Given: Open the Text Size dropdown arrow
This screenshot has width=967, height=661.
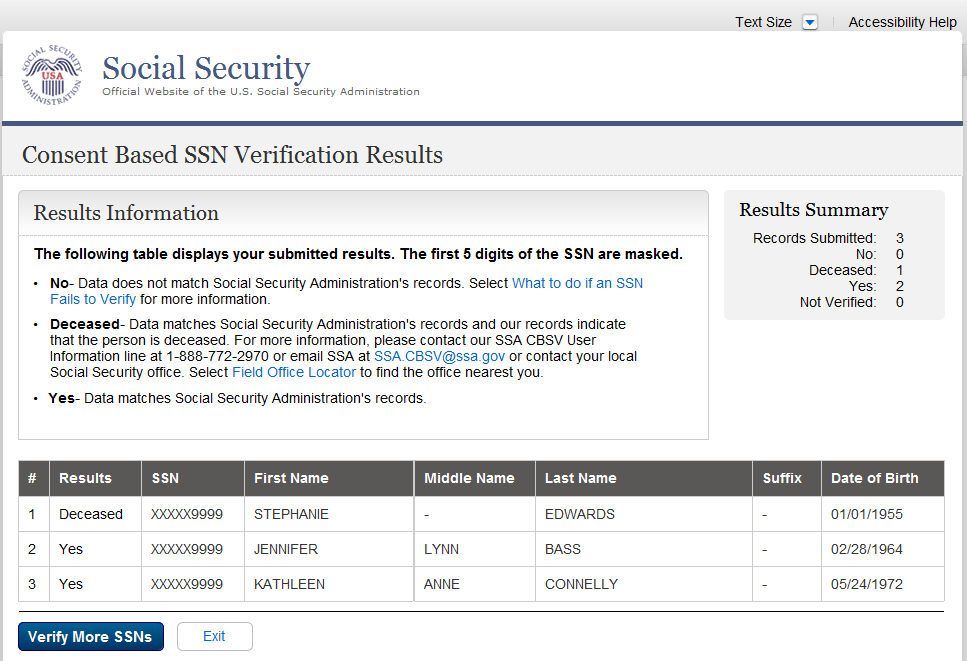Looking at the screenshot, I should 809,23.
